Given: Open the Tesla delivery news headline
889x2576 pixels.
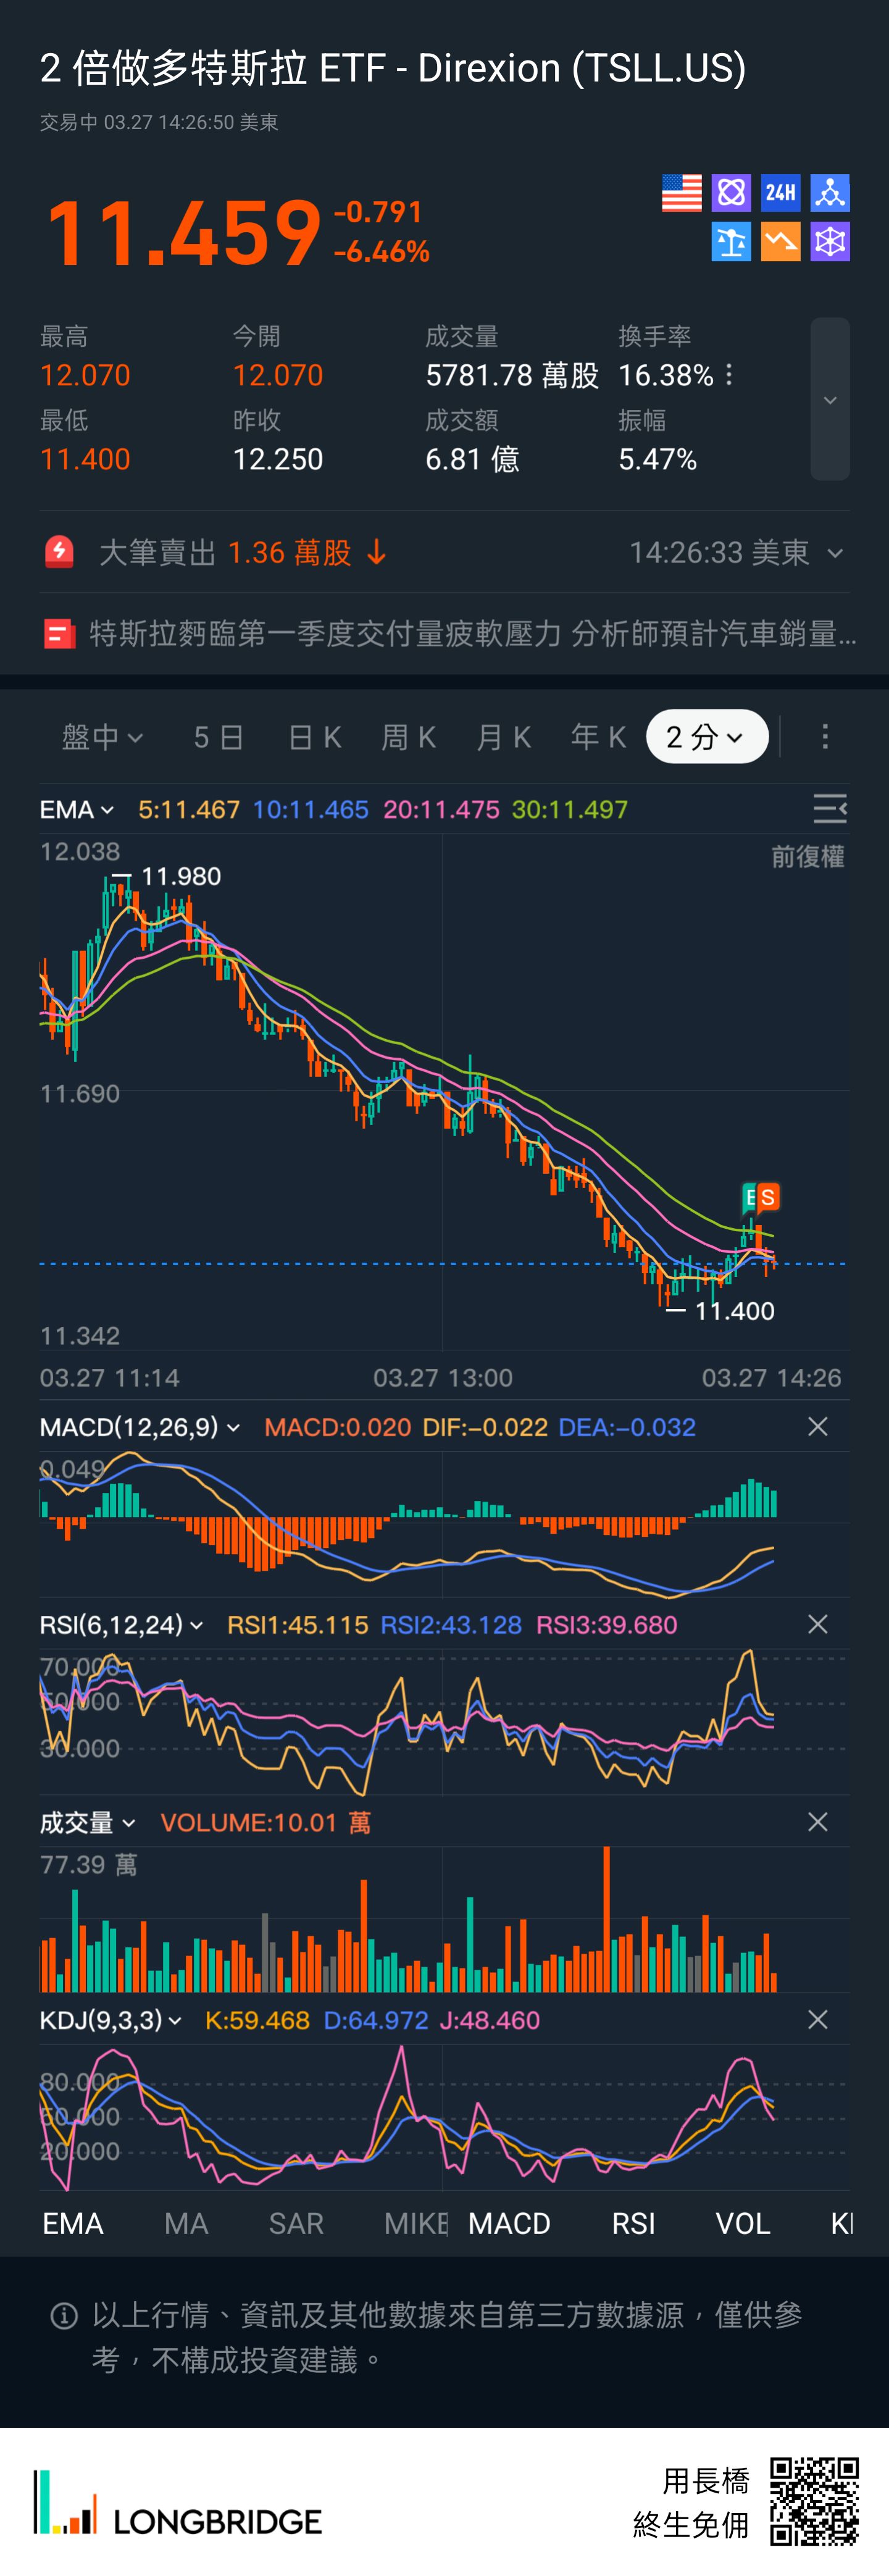Looking at the screenshot, I should click(472, 634).
